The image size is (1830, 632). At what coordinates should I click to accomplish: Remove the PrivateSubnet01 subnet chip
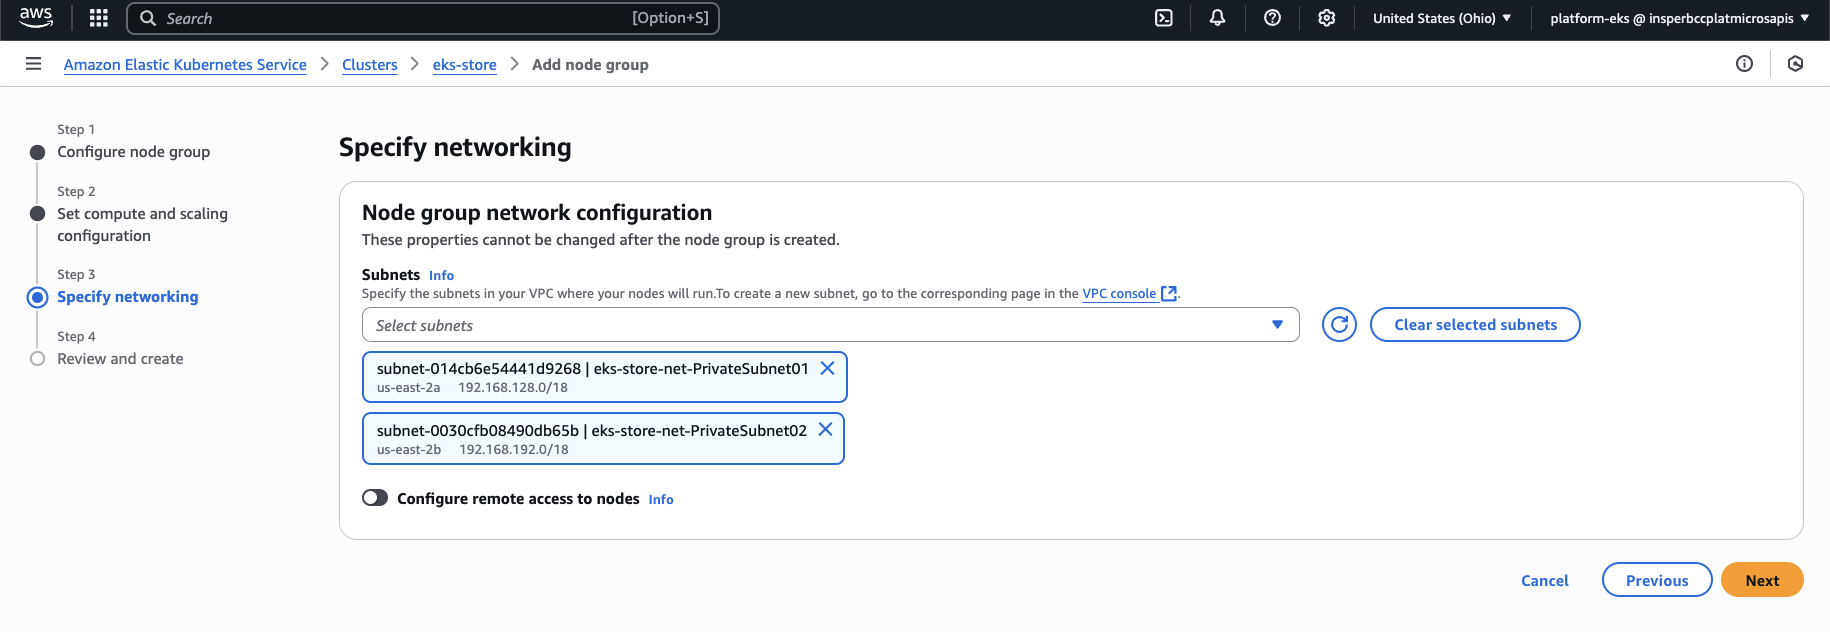tap(827, 368)
